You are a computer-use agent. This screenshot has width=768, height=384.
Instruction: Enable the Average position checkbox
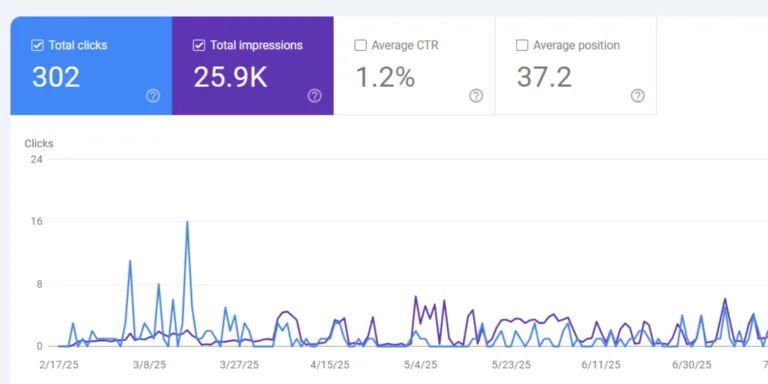pos(522,46)
